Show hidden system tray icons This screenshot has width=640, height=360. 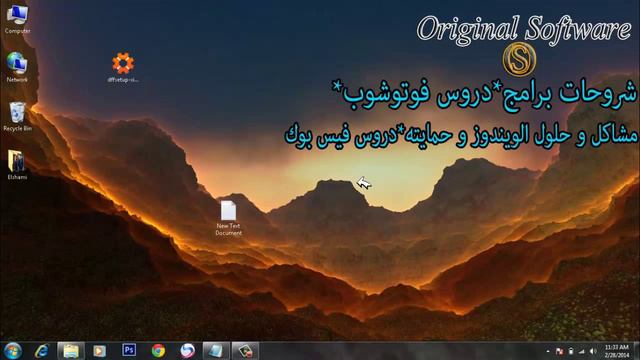(548, 351)
